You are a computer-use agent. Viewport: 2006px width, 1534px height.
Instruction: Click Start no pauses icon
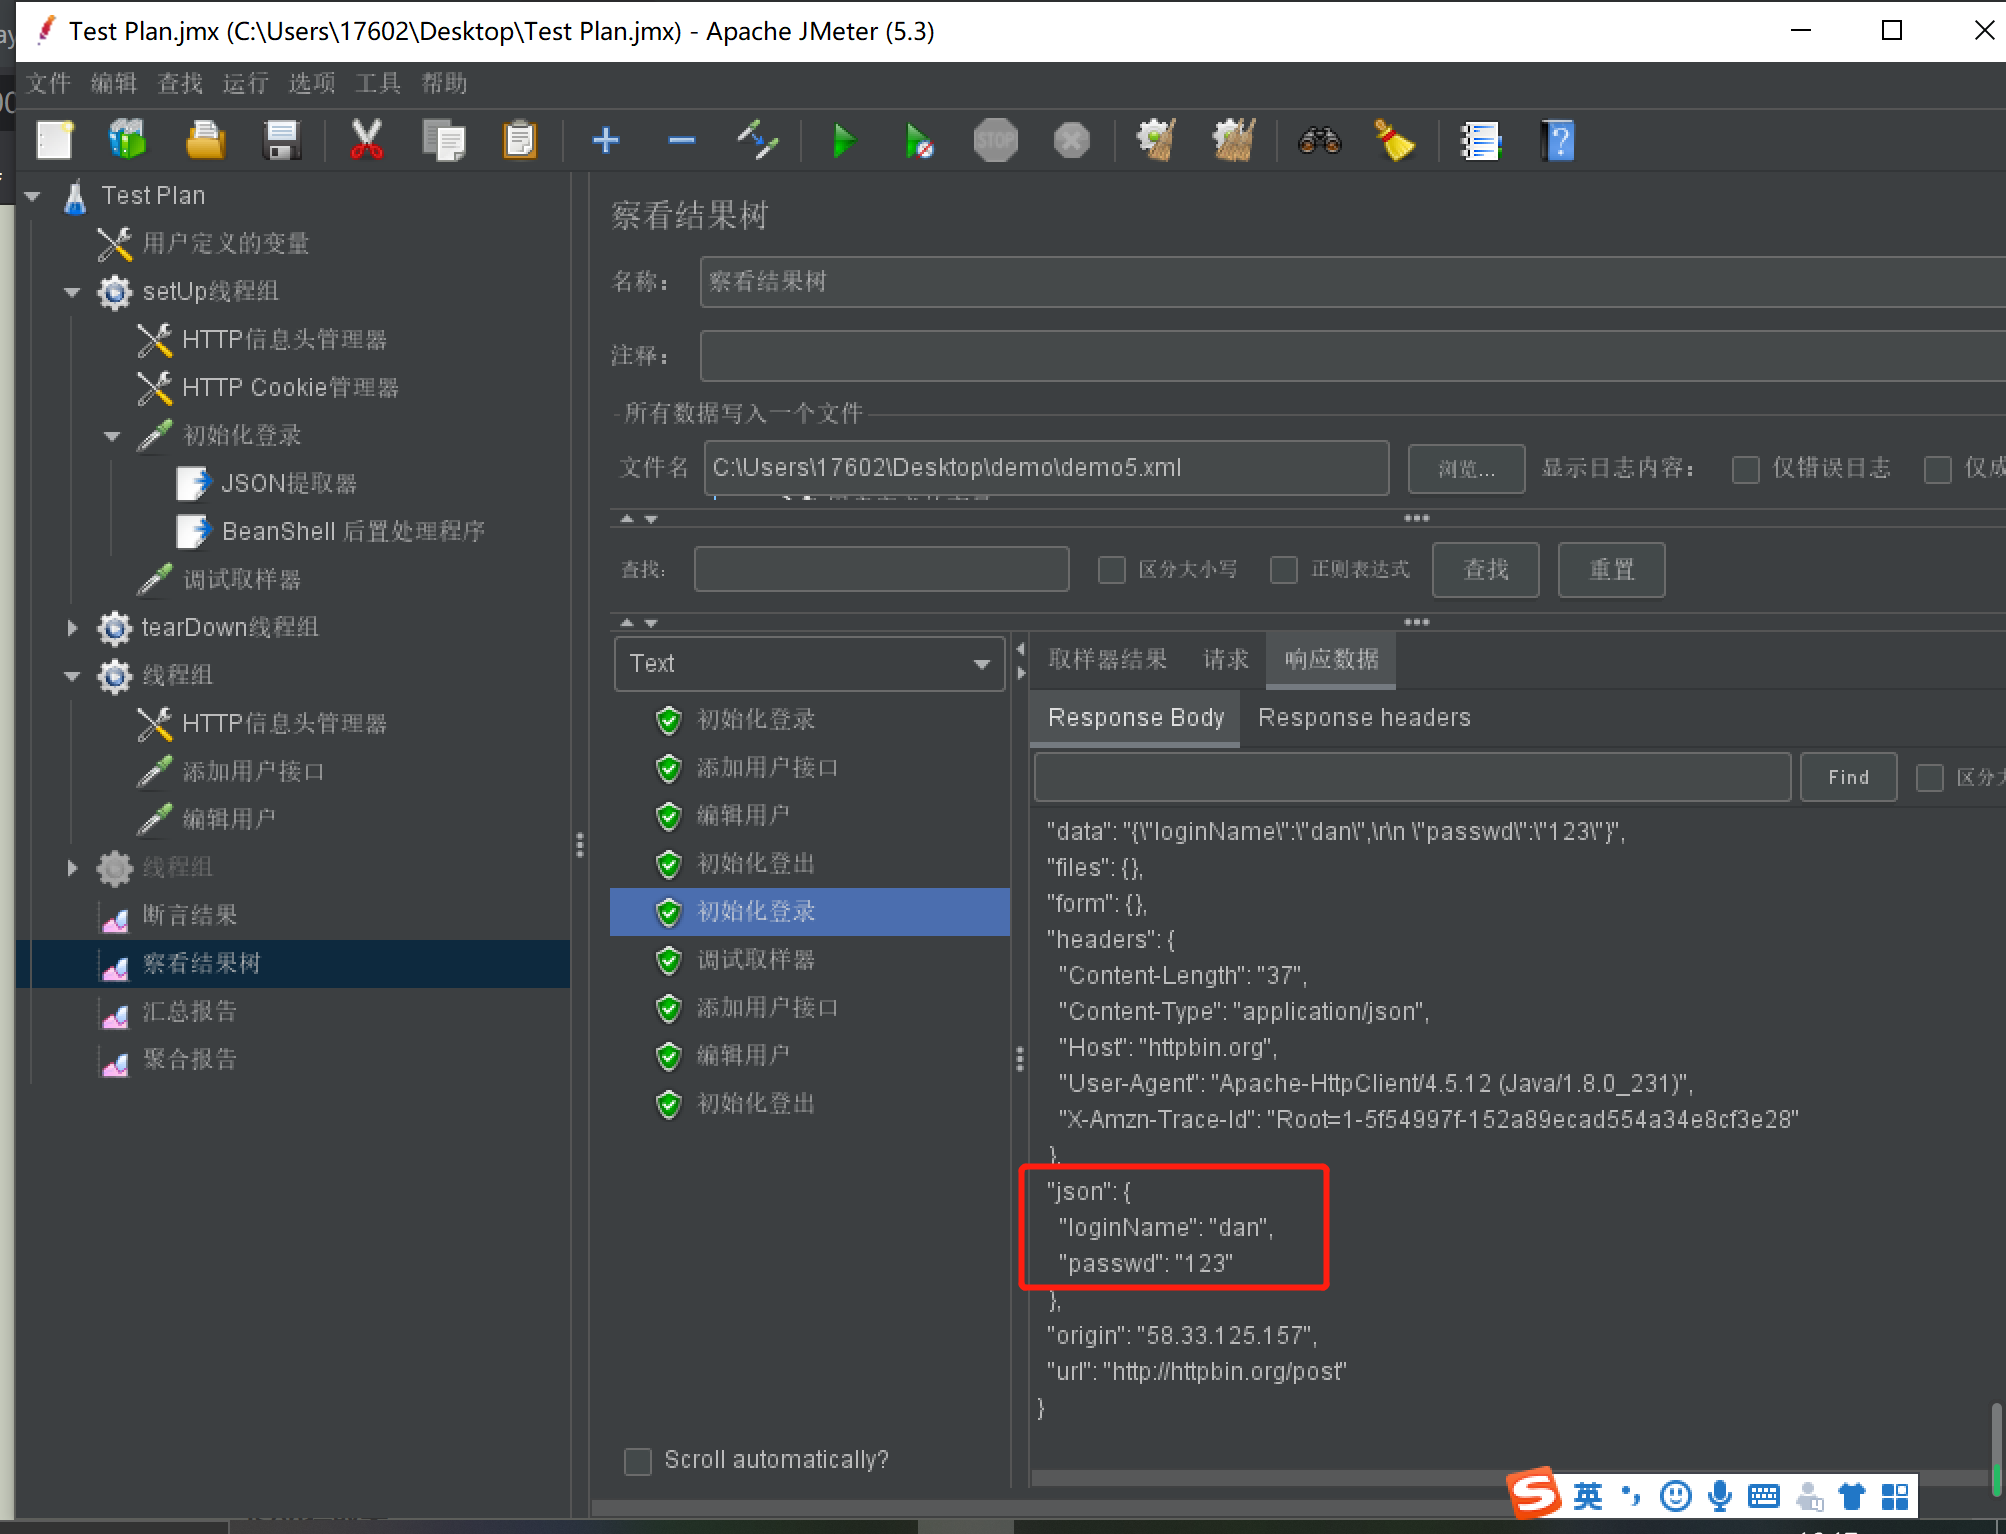click(918, 141)
